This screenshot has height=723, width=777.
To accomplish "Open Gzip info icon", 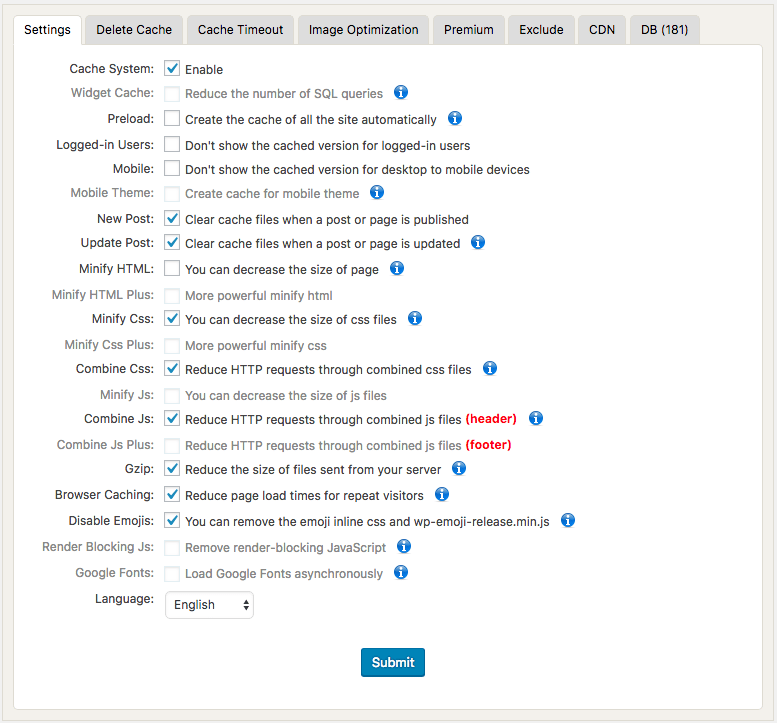I will pyautogui.click(x=458, y=468).
